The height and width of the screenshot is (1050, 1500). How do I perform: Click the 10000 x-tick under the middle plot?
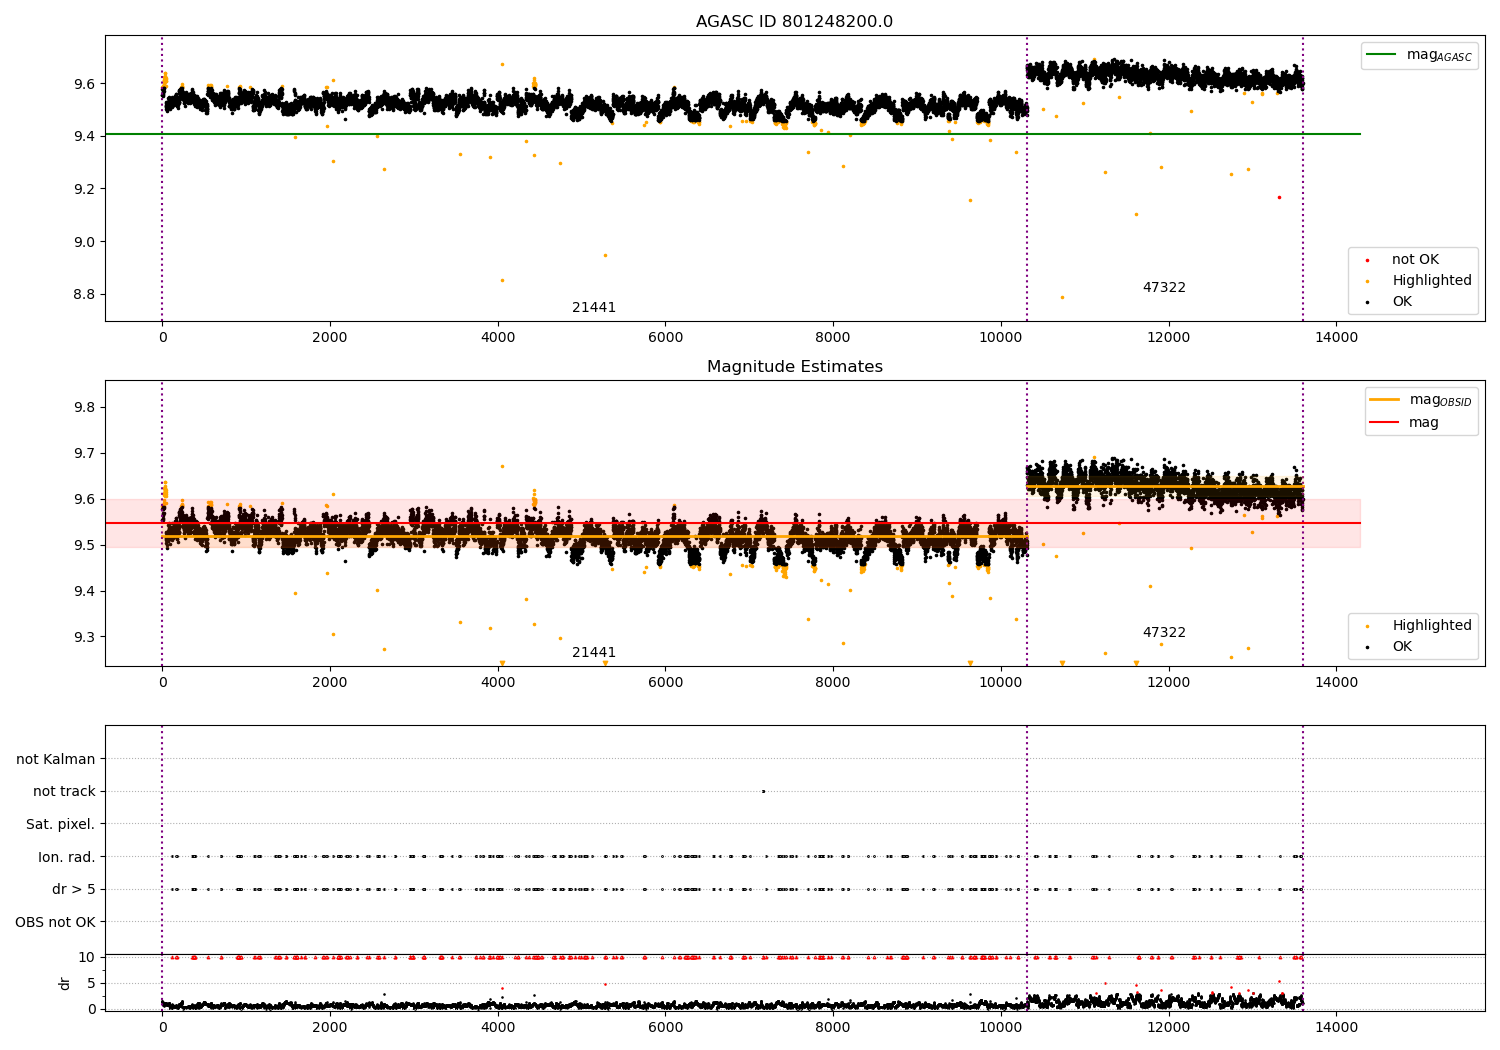[1001, 683]
